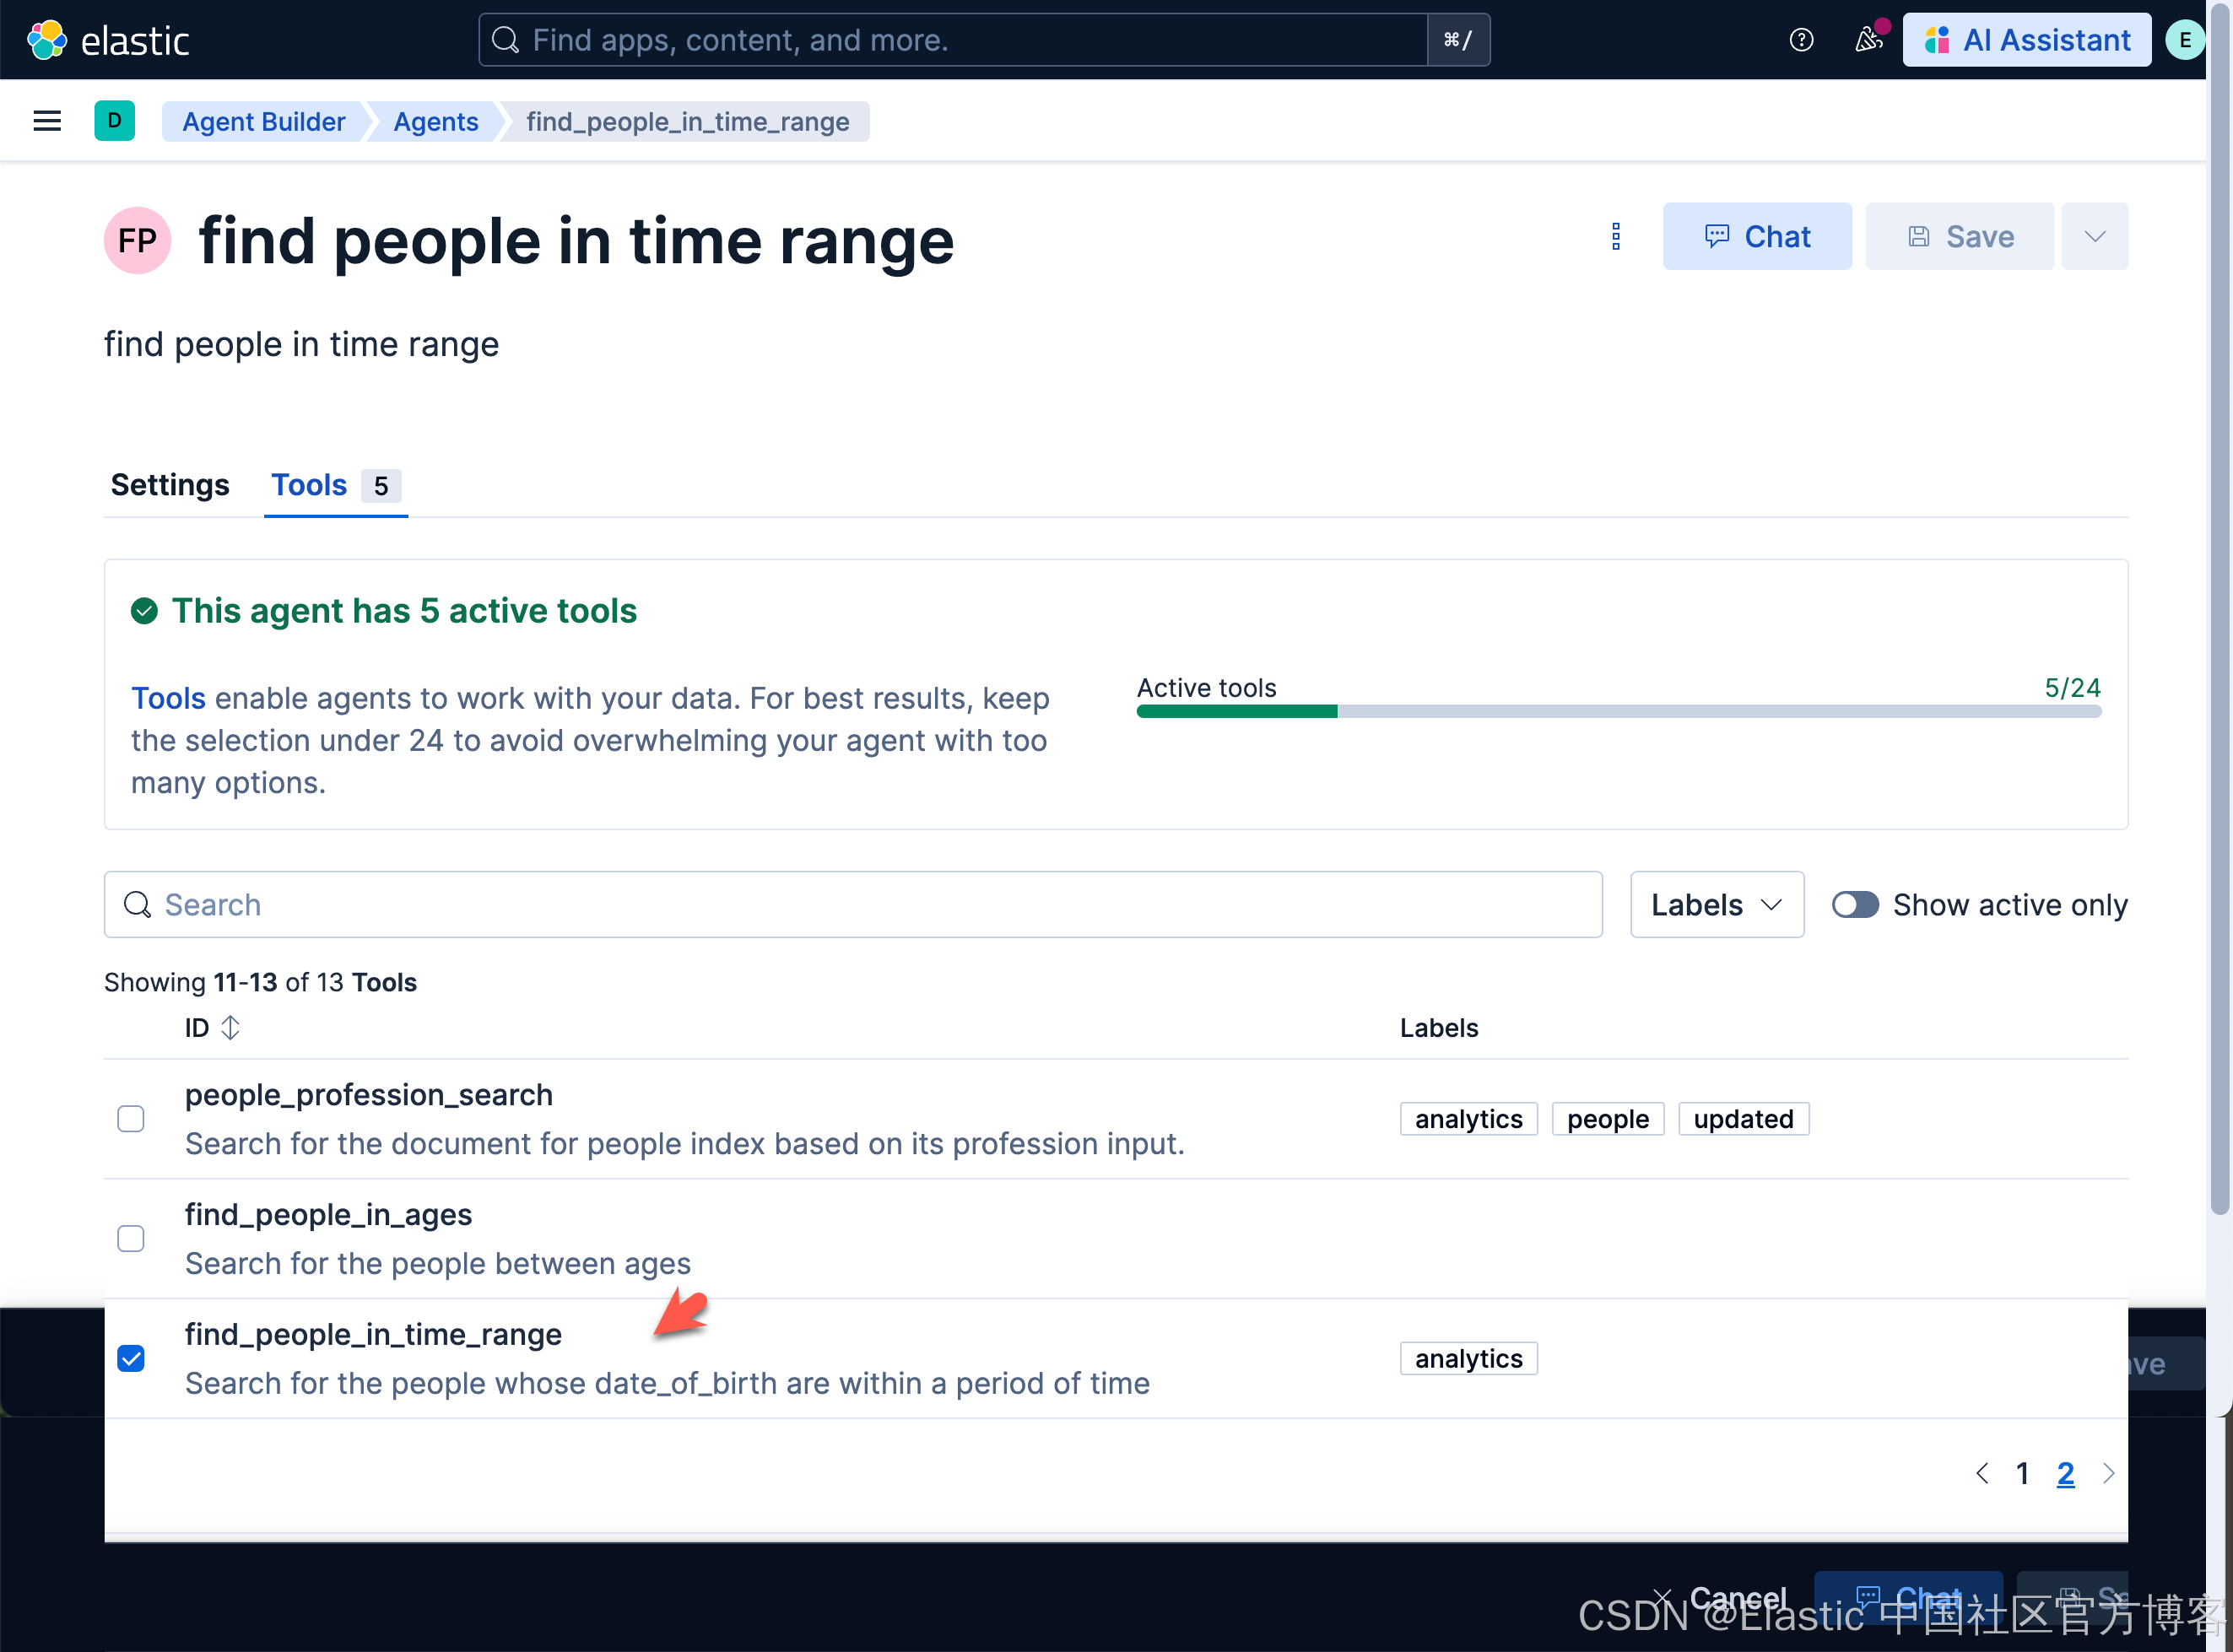Open the AI Assistant button
Viewport: 2233px width, 1652px height.
(x=2027, y=40)
